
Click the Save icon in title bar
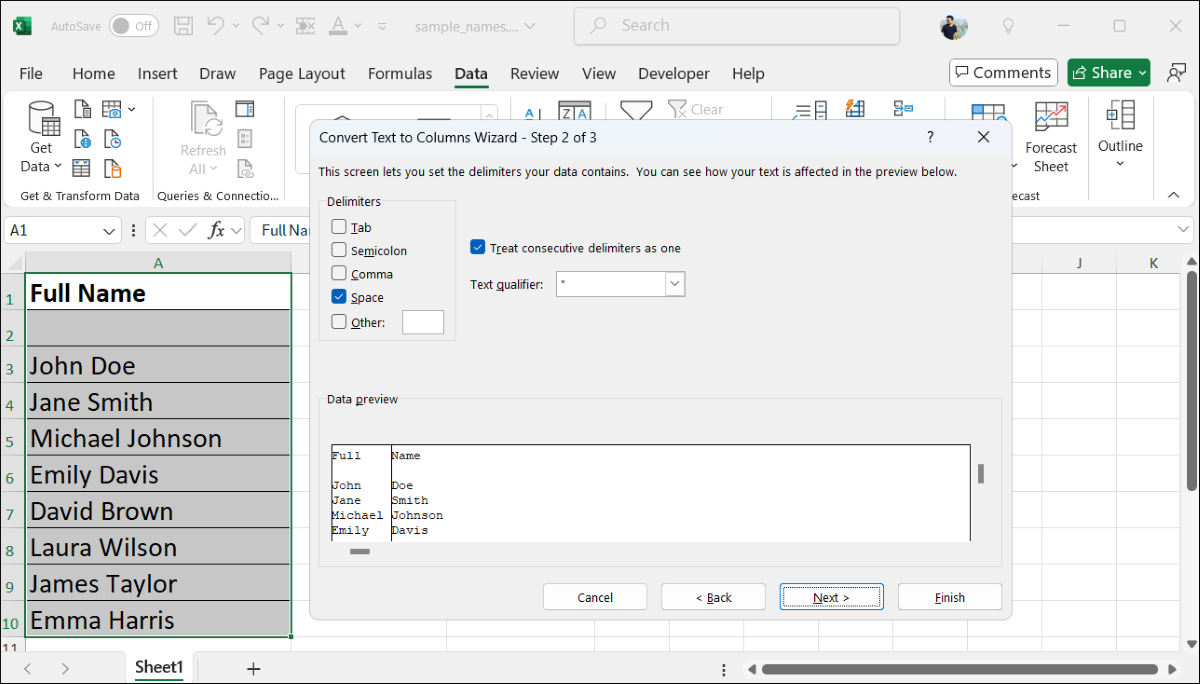tap(183, 26)
